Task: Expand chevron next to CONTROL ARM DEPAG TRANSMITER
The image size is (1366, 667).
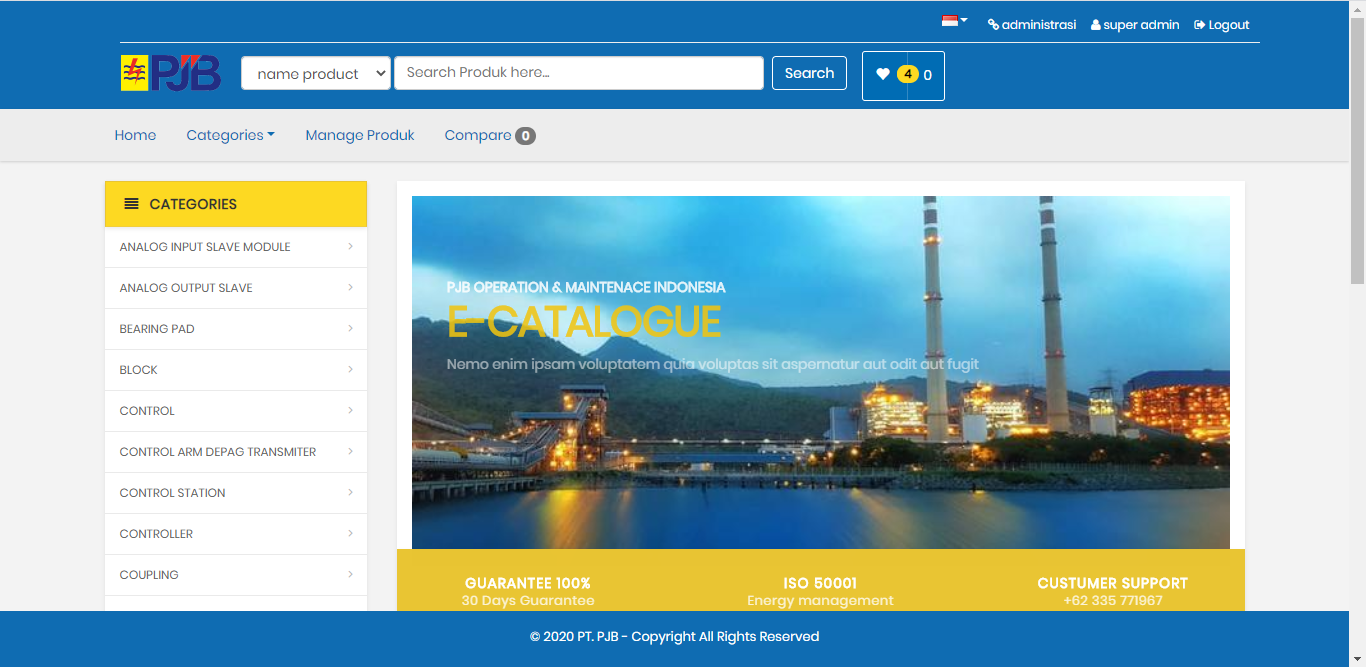Action: pyautogui.click(x=350, y=451)
